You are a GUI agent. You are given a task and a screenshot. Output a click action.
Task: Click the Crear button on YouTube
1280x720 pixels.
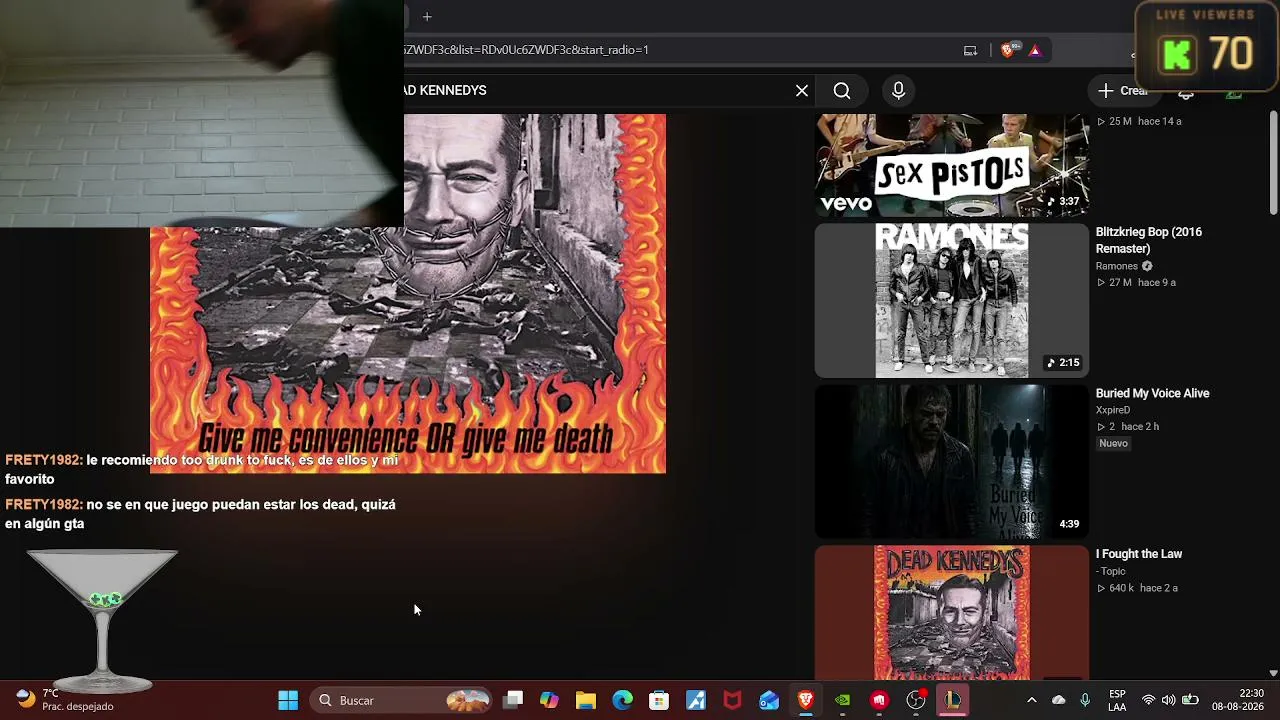point(1122,91)
